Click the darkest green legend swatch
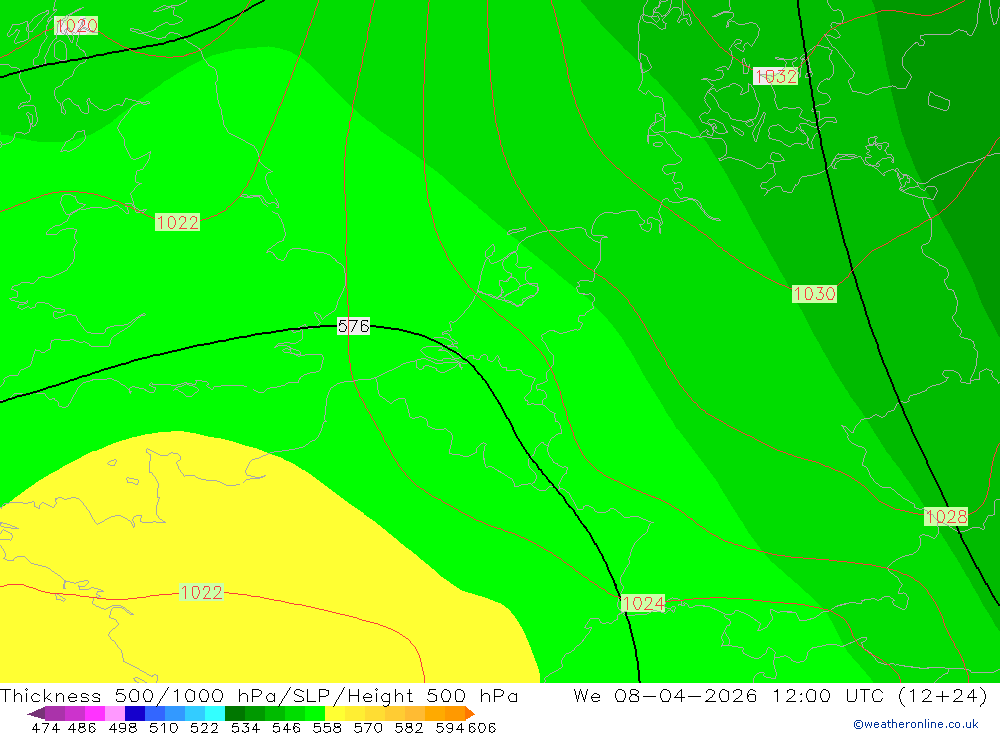1000x733 pixels. 235,713
